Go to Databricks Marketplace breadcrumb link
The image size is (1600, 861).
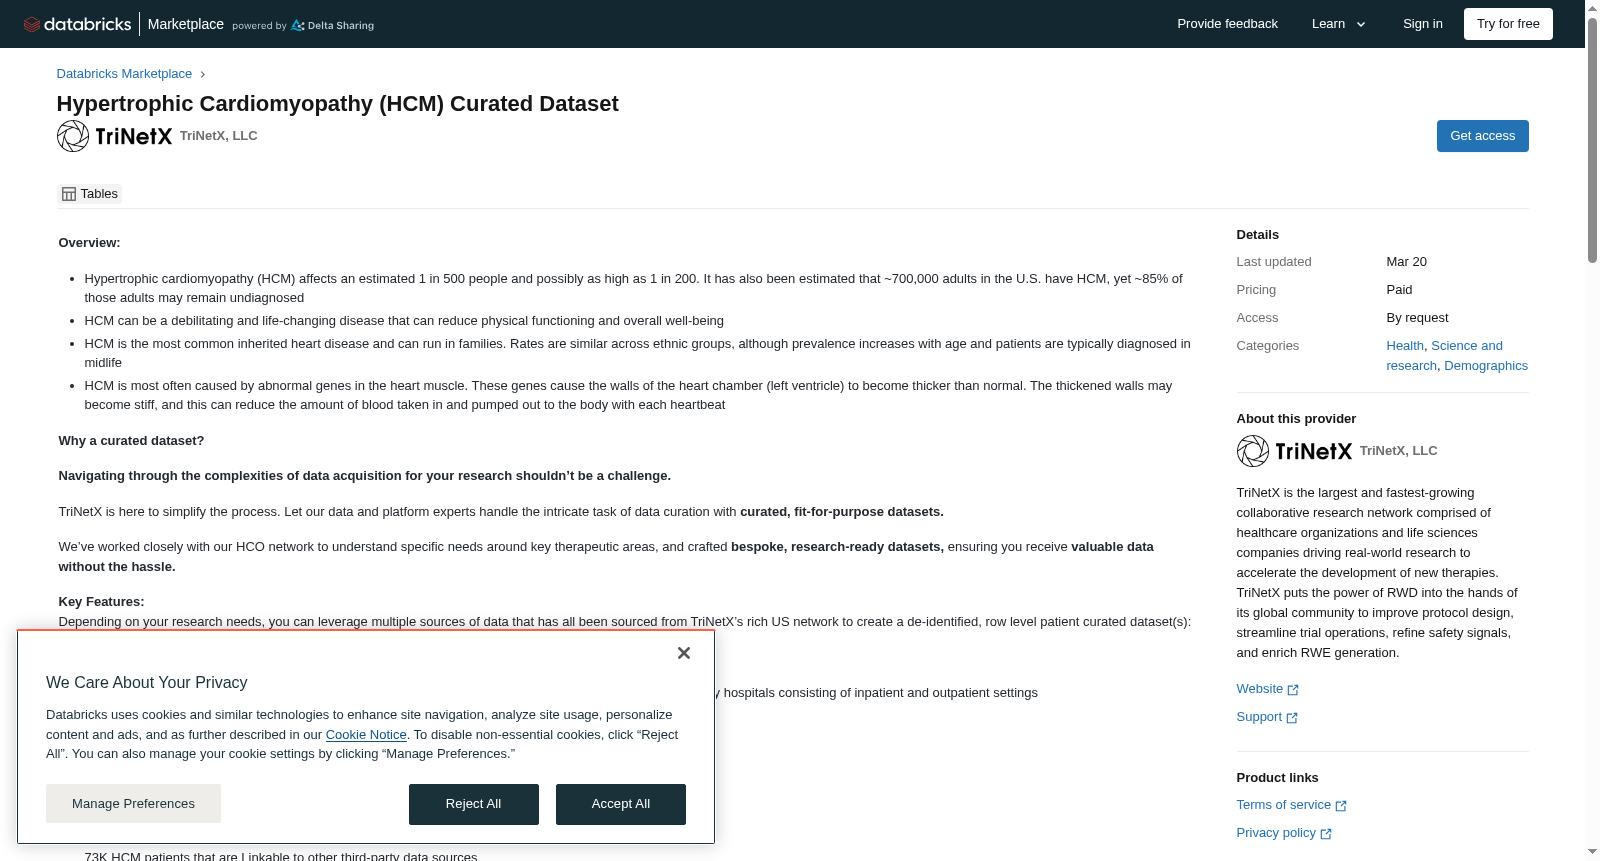click(124, 74)
